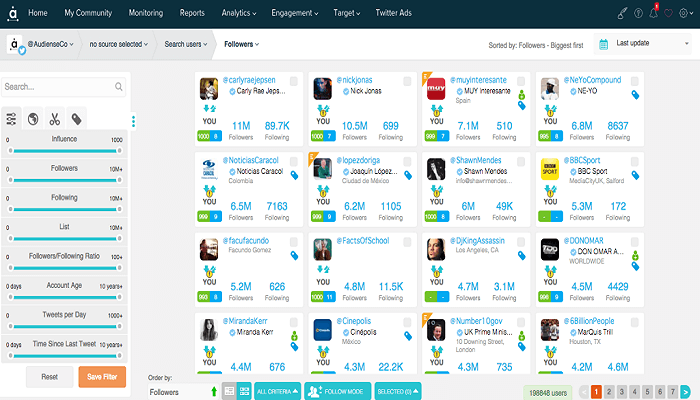Select the FactsOfSchool card checkbox
Image resolution: width=700 pixels, height=400 pixels.
click(407, 242)
